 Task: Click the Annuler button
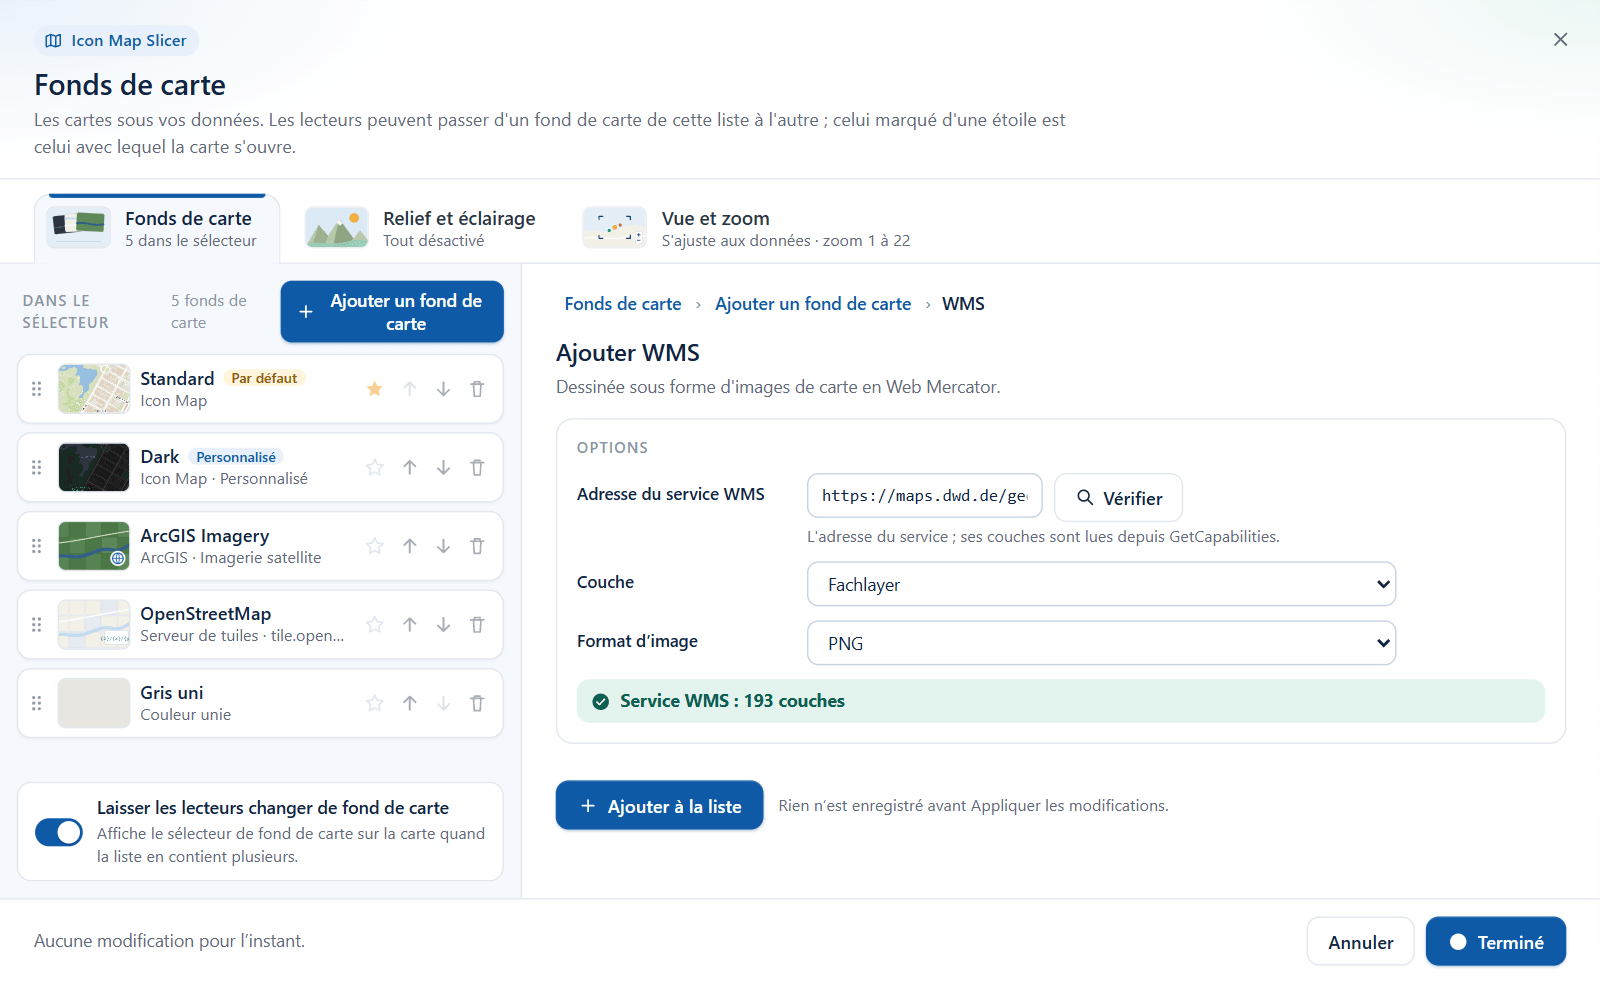1360,942
